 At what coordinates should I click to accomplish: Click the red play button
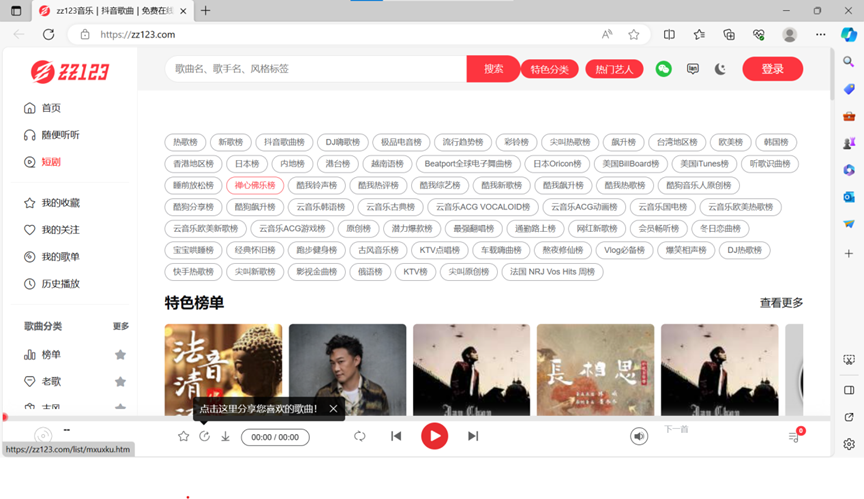click(435, 436)
